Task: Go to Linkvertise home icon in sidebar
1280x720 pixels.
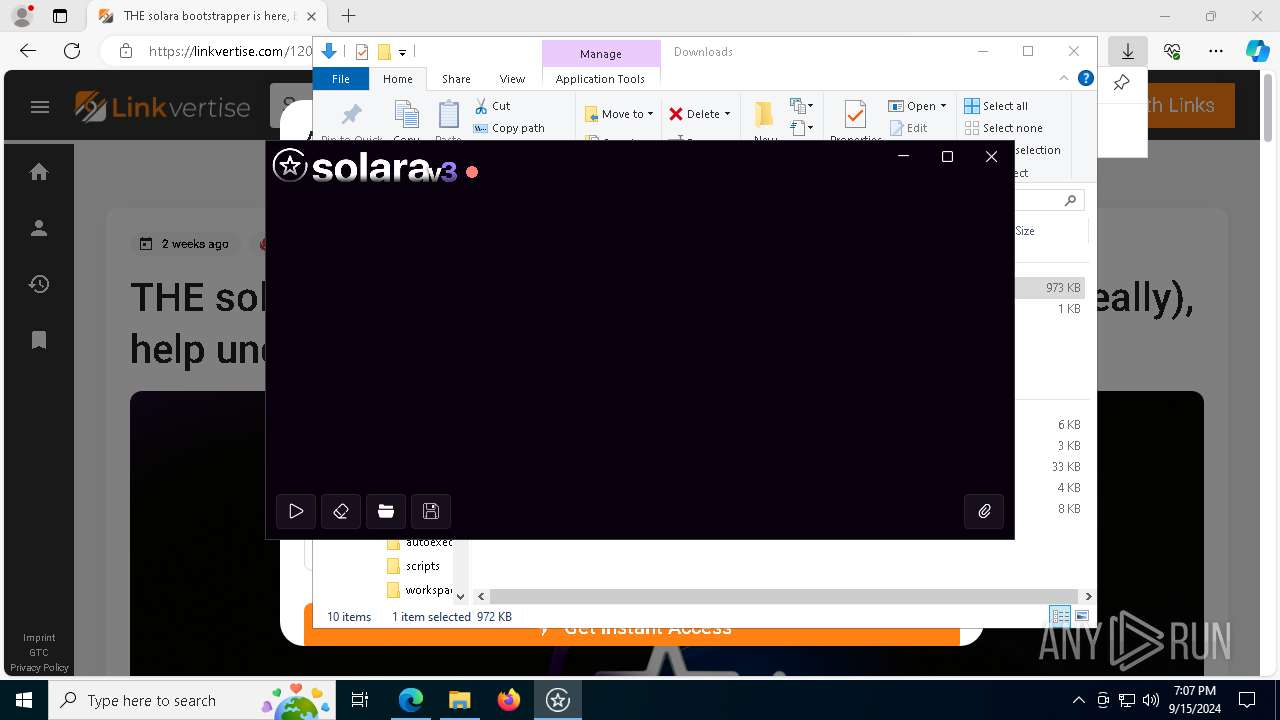Action: [39, 172]
